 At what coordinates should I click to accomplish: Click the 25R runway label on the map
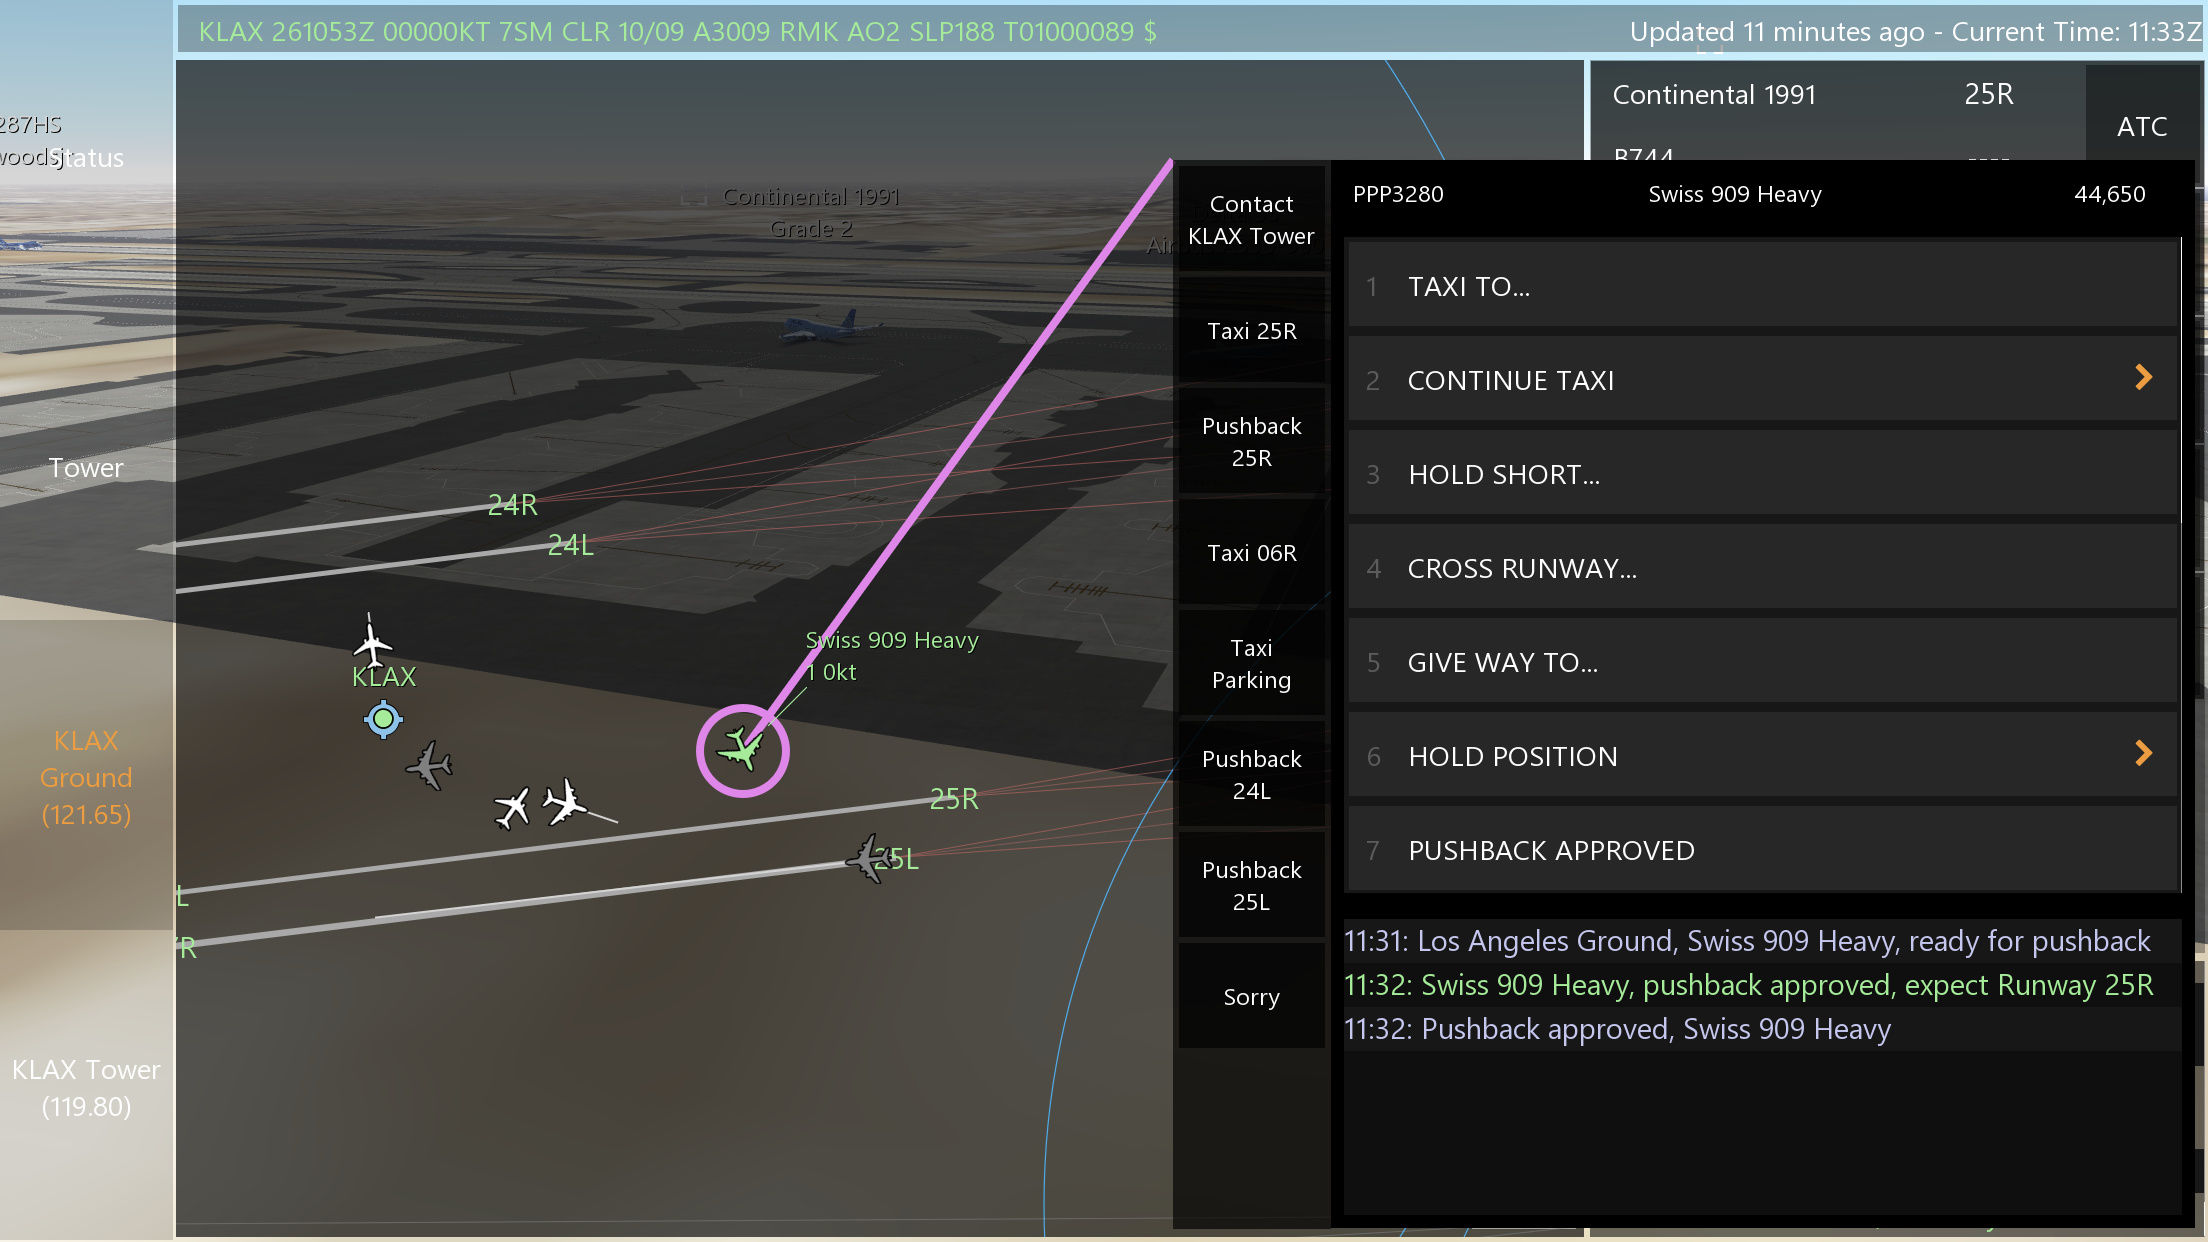(x=953, y=798)
